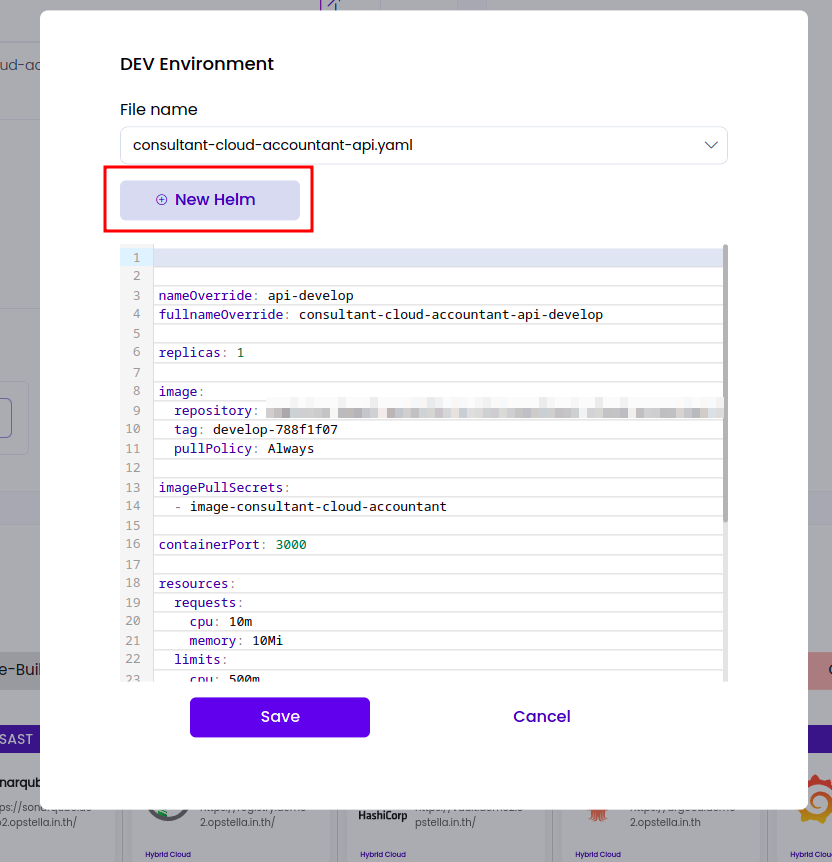This screenshot has height=862, width=832.
Task: Click the chevron arrow of file name selector
Action: pos(711,145)
